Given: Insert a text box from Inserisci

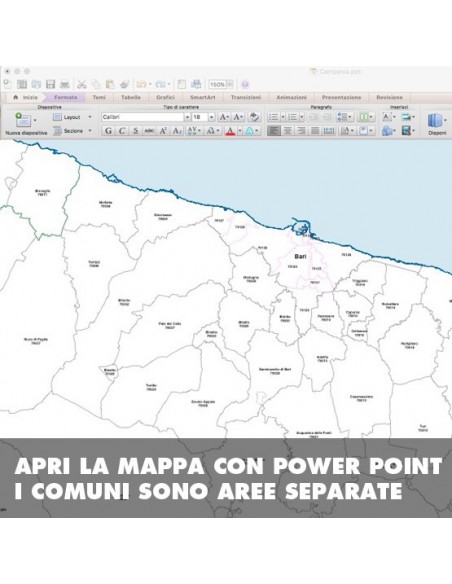Looking at the screenshot, I should [x=387, y=117].
